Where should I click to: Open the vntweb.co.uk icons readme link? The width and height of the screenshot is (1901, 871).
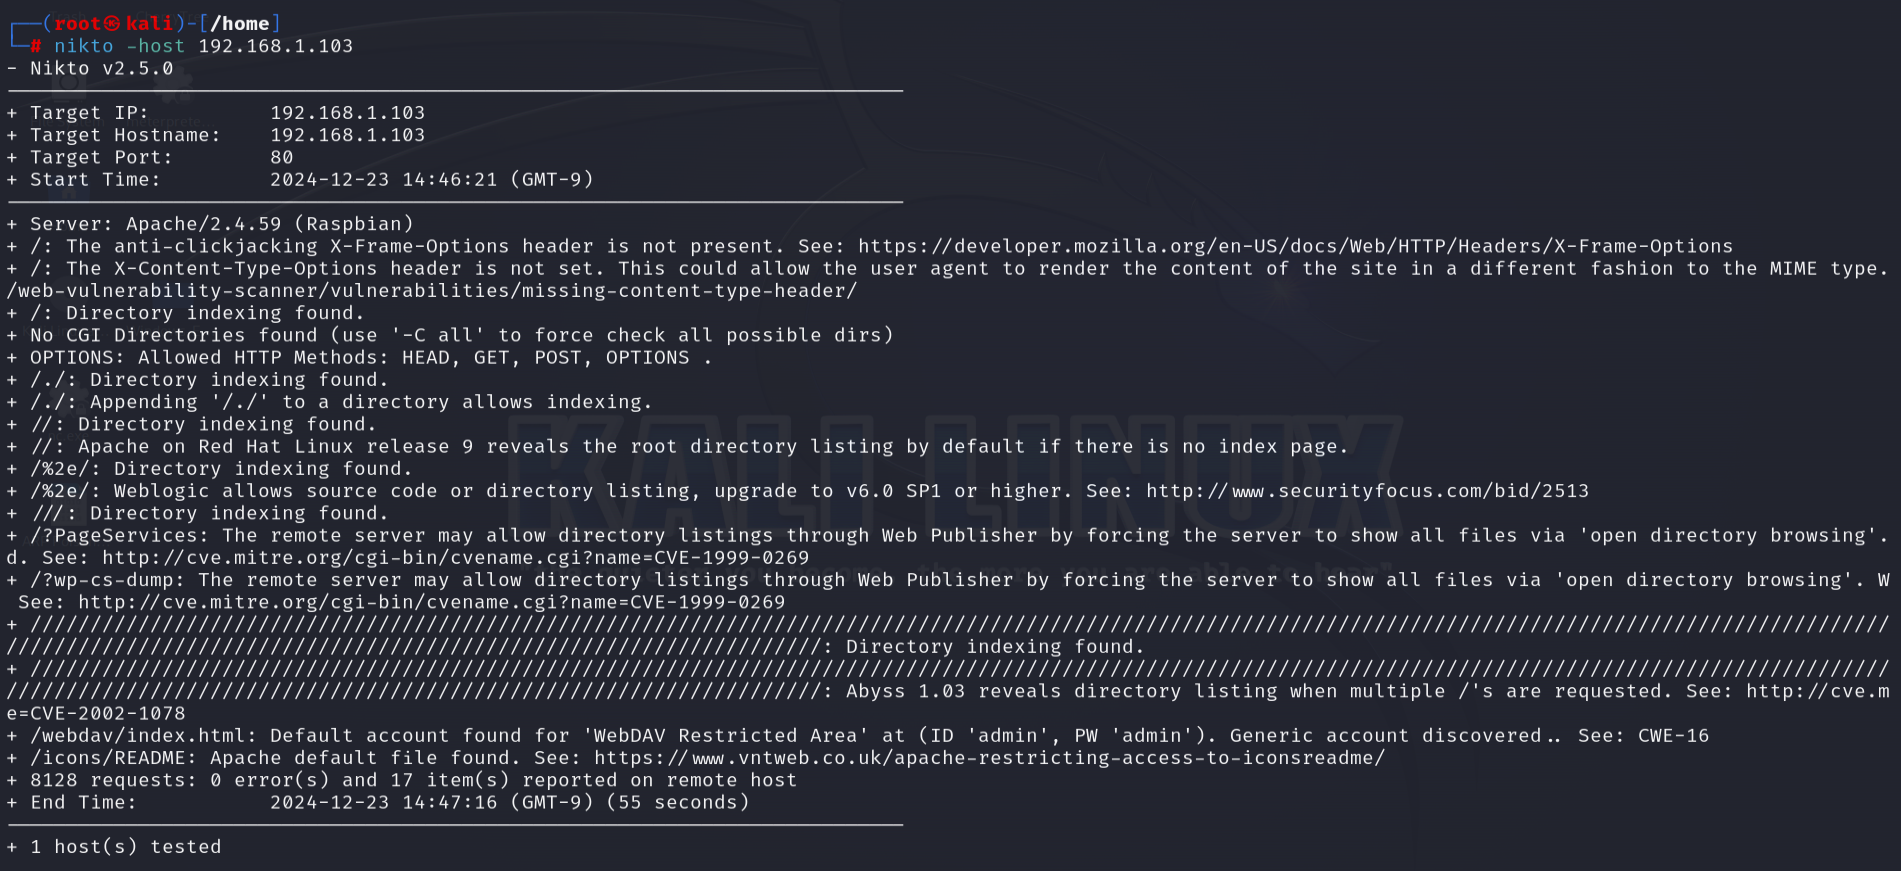989,758
